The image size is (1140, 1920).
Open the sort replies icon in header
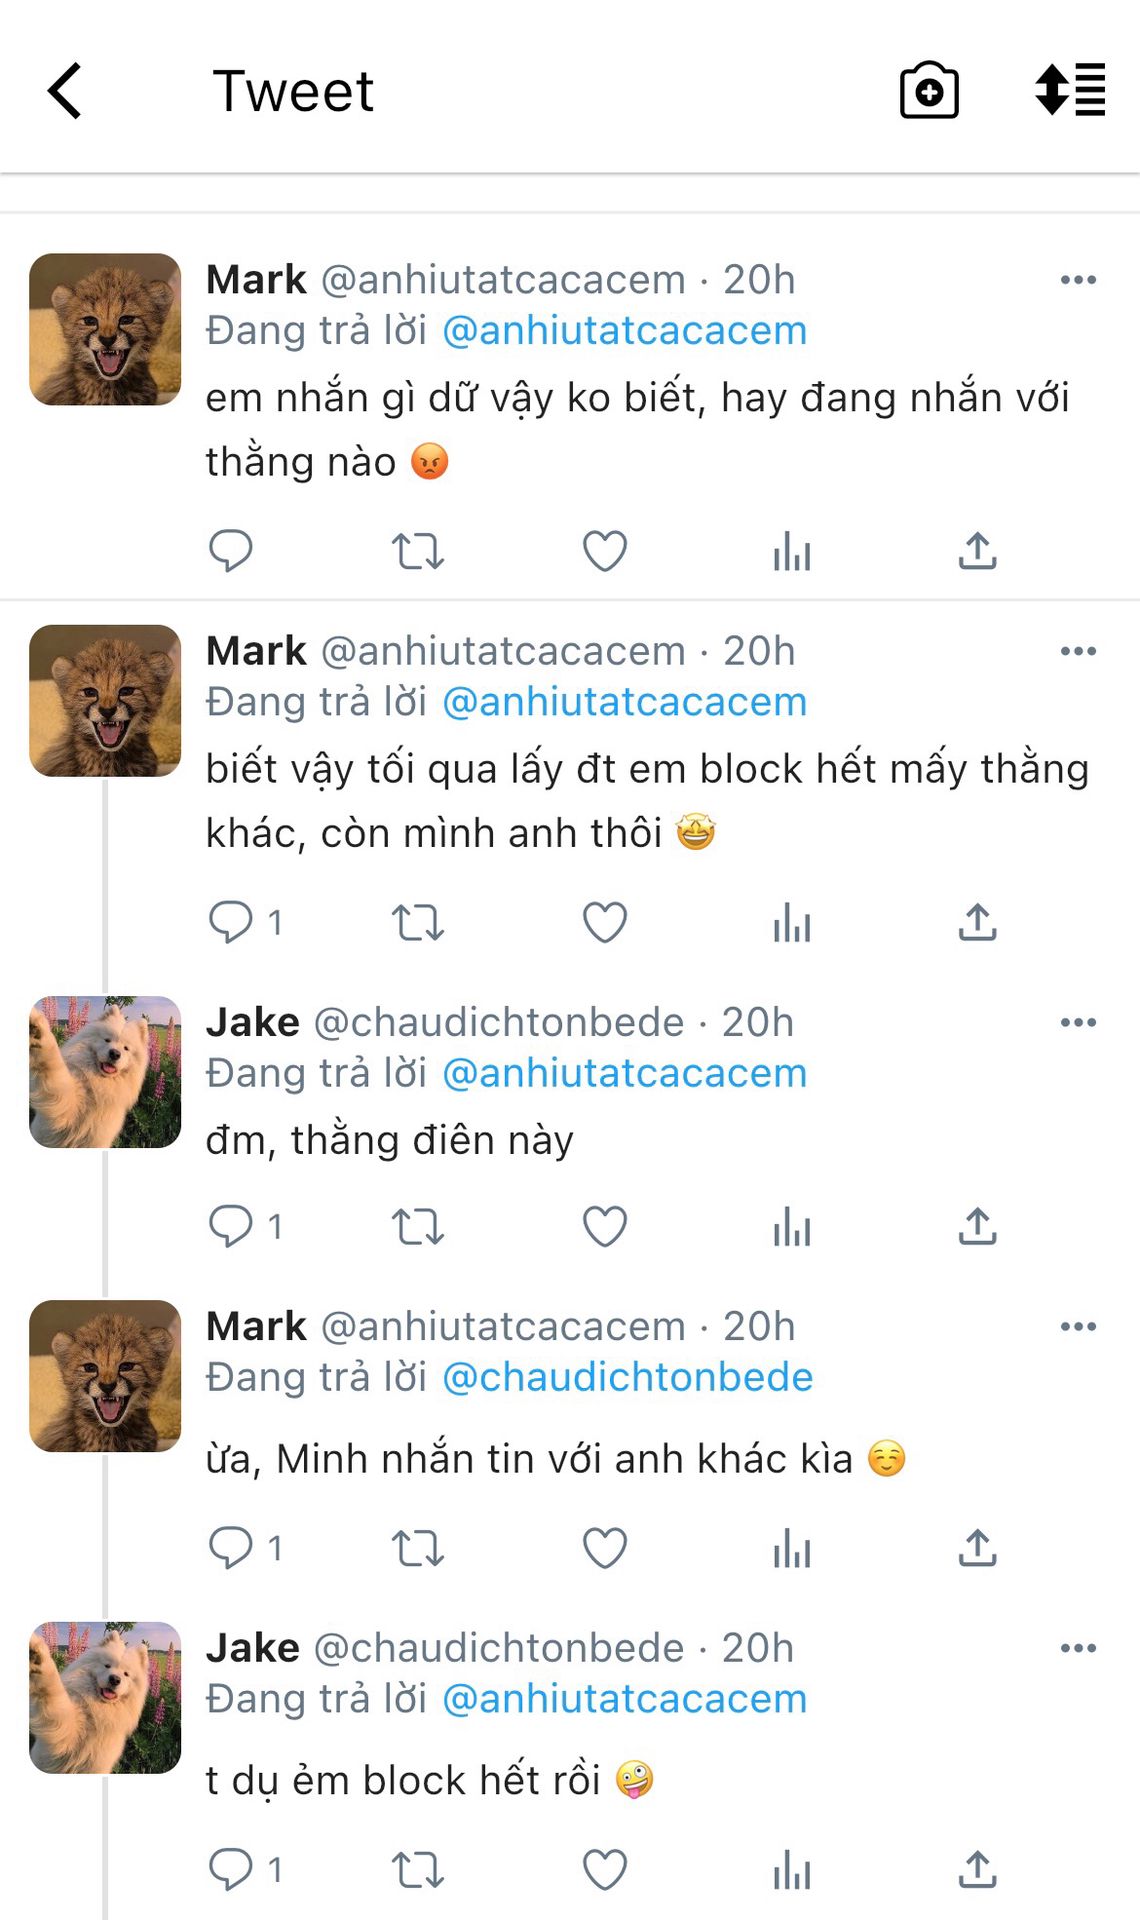[x=1070, y=91]
